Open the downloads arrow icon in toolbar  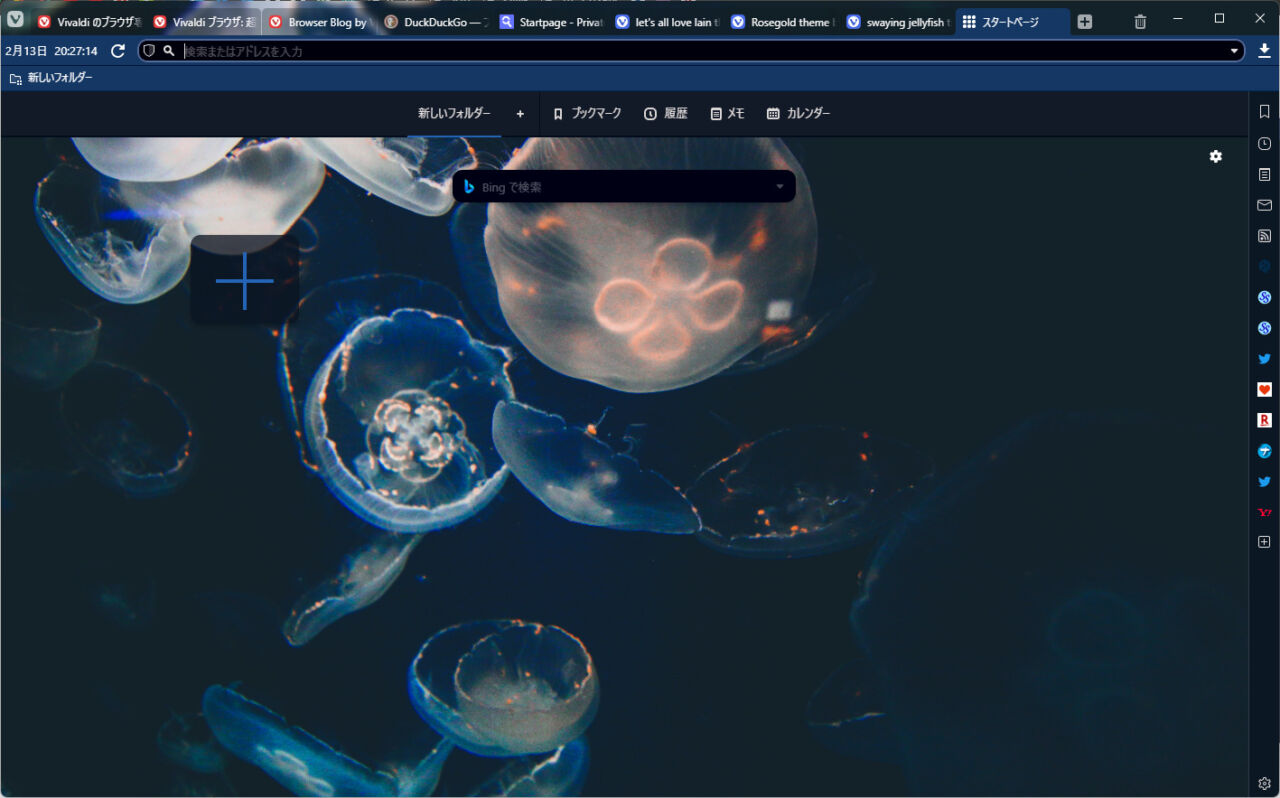1264,51
